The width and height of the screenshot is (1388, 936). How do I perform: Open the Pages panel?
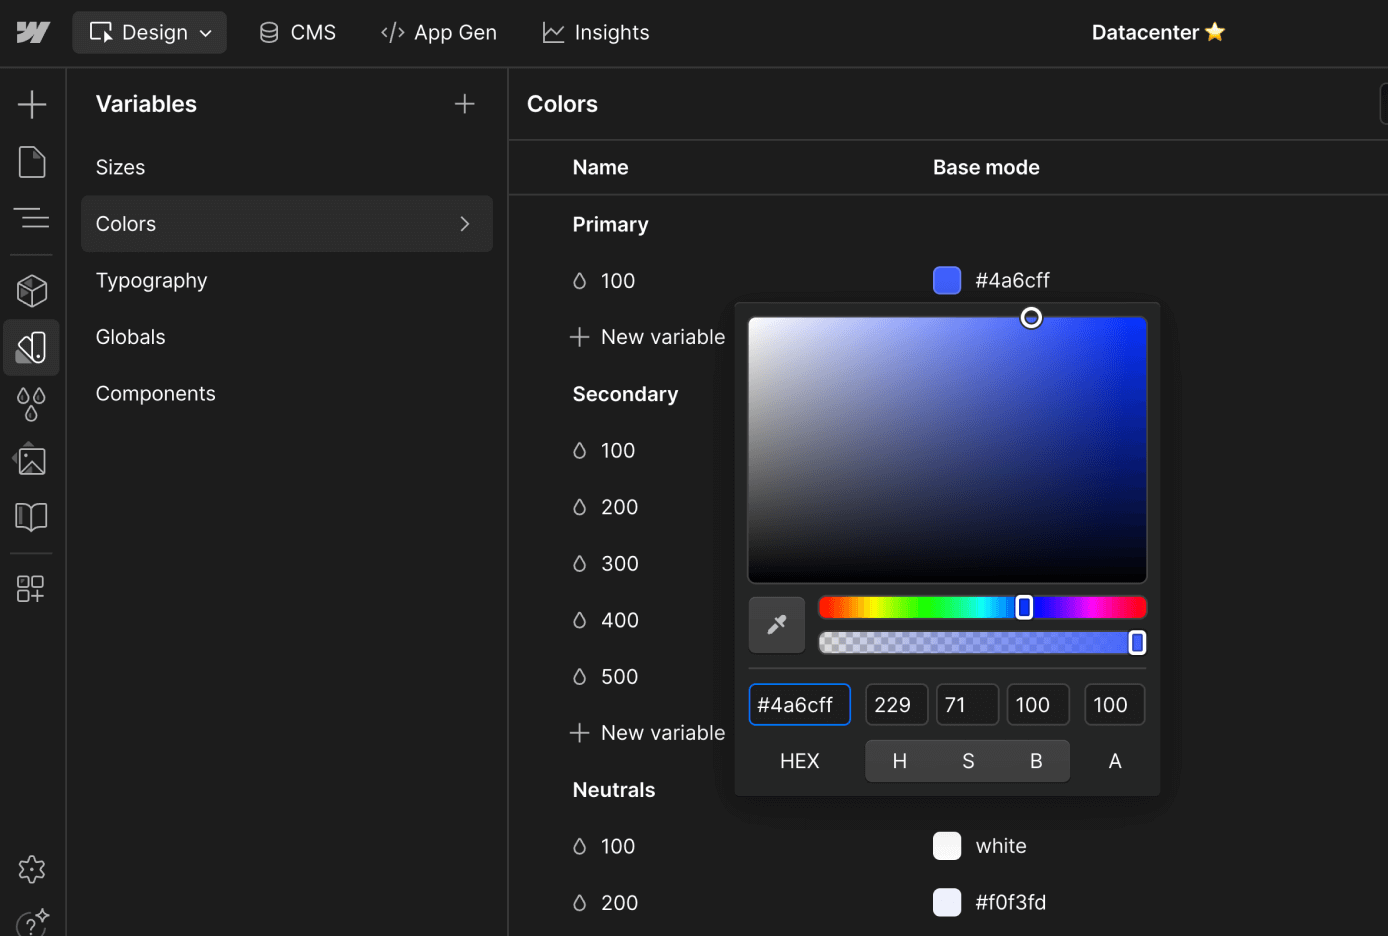tap(32, 161)
